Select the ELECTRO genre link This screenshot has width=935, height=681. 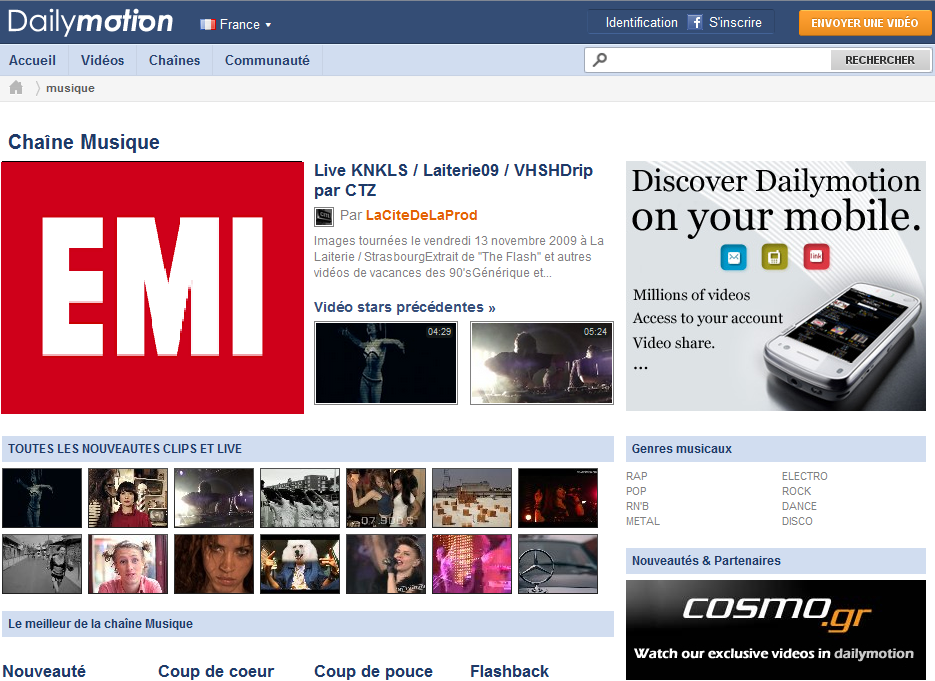805,476
